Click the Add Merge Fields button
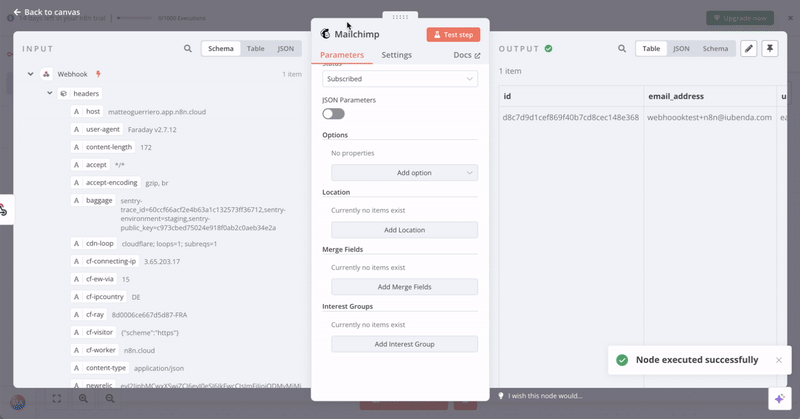The width and height of the screenshot is (800, 419). [x=404, y=287]
